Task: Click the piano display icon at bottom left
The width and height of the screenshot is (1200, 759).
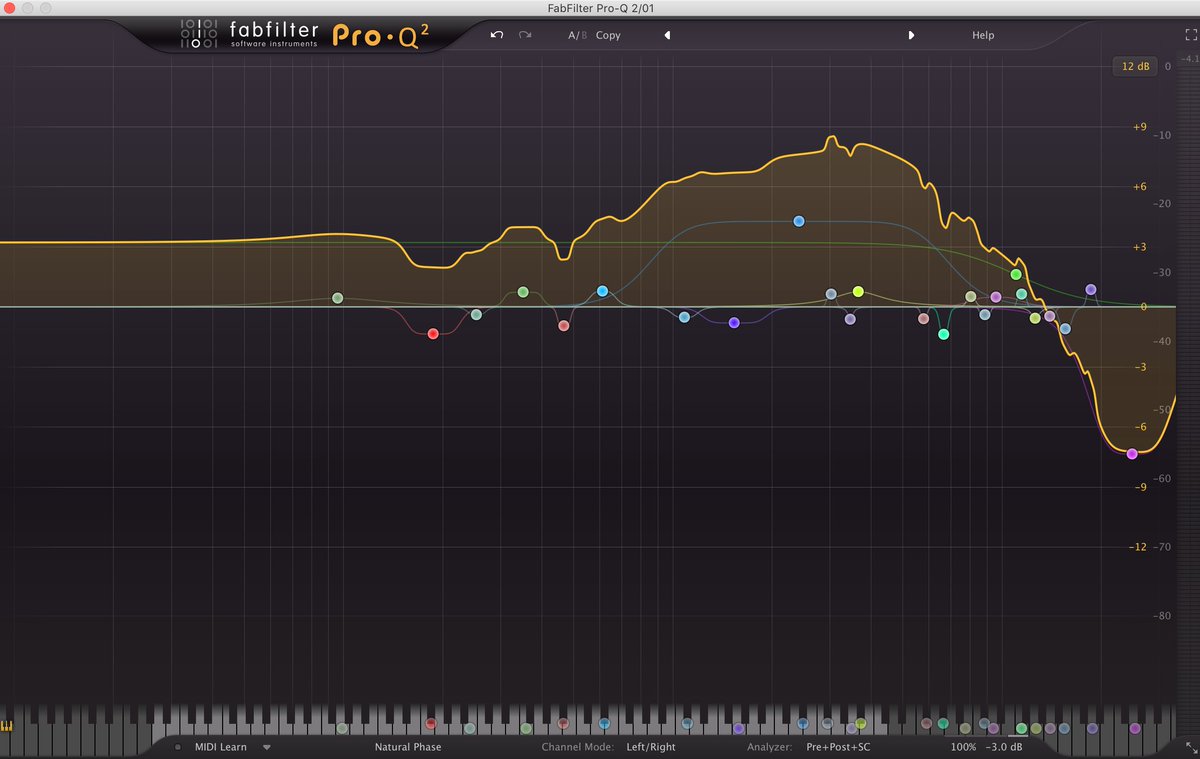Action: coord(8,725)
